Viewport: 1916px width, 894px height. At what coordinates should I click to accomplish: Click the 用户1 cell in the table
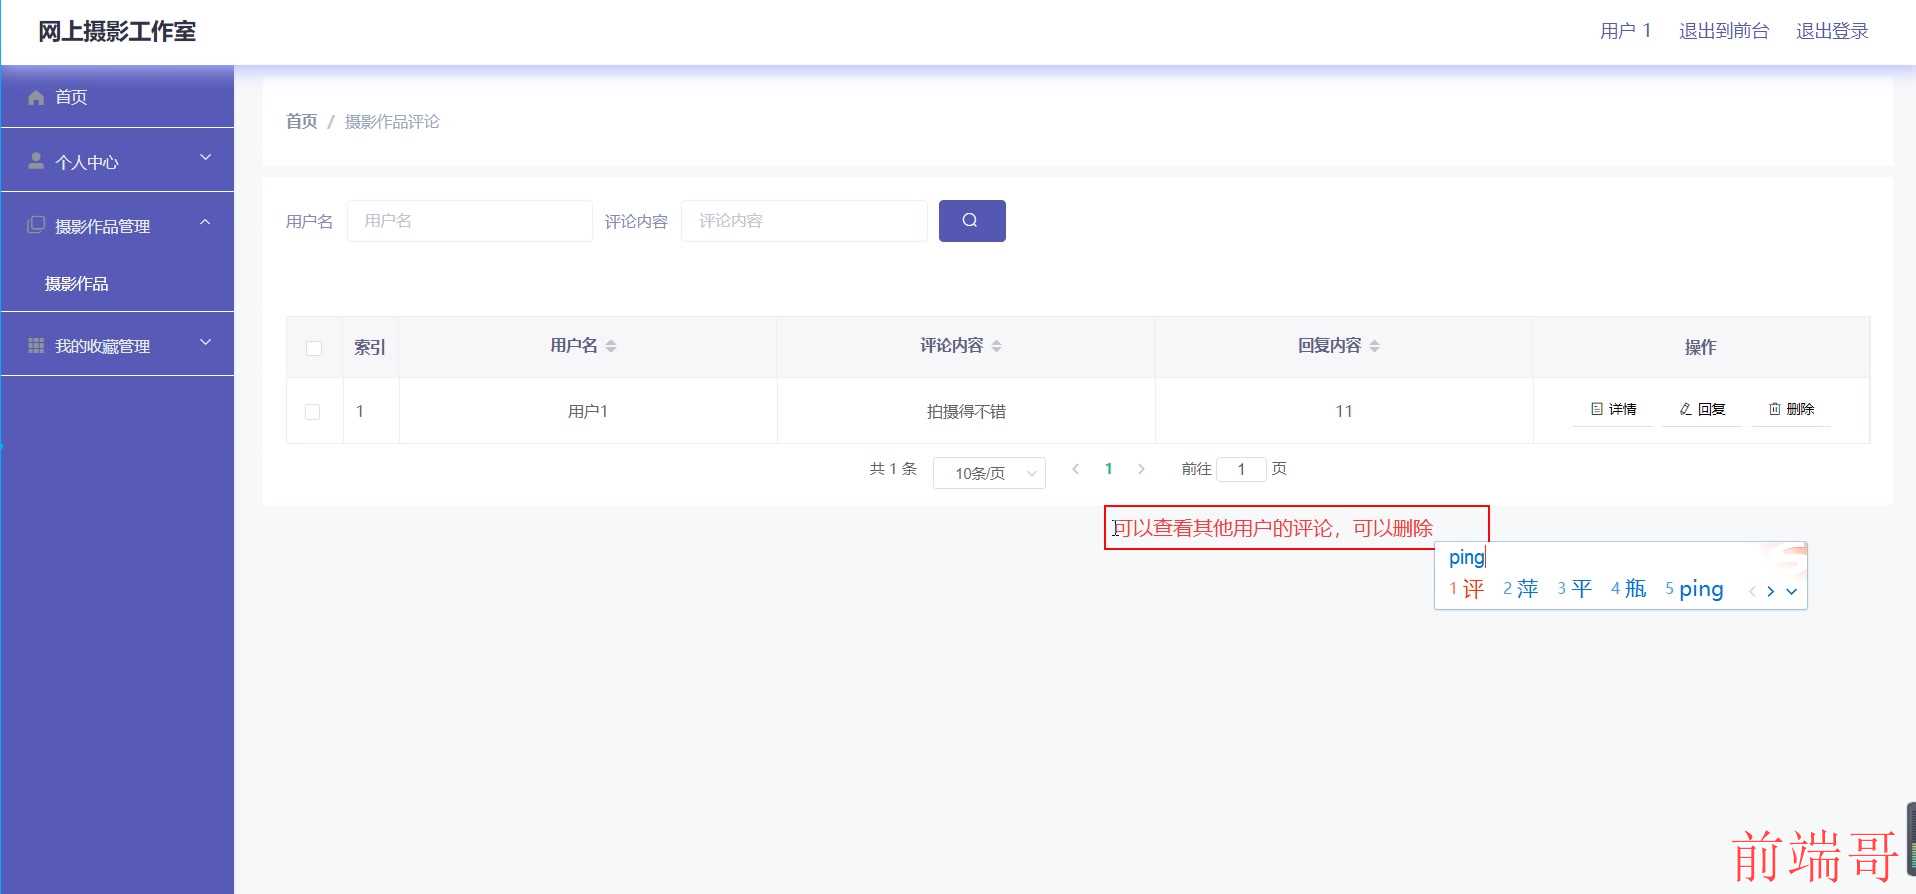[588, 411]
